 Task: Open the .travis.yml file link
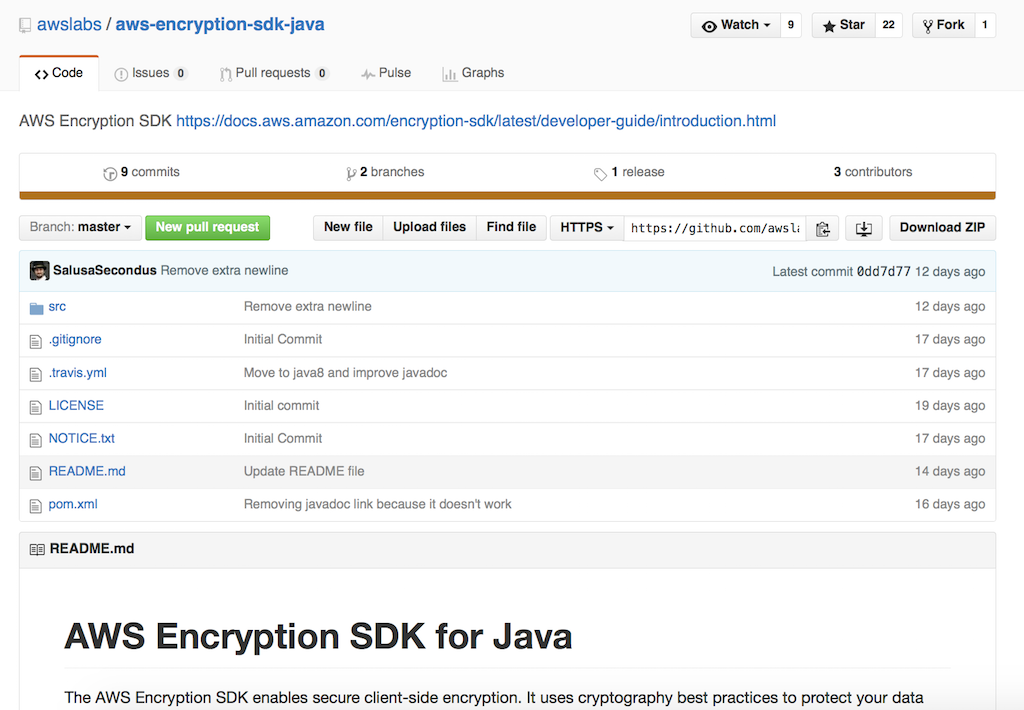[x=78, y=373]
